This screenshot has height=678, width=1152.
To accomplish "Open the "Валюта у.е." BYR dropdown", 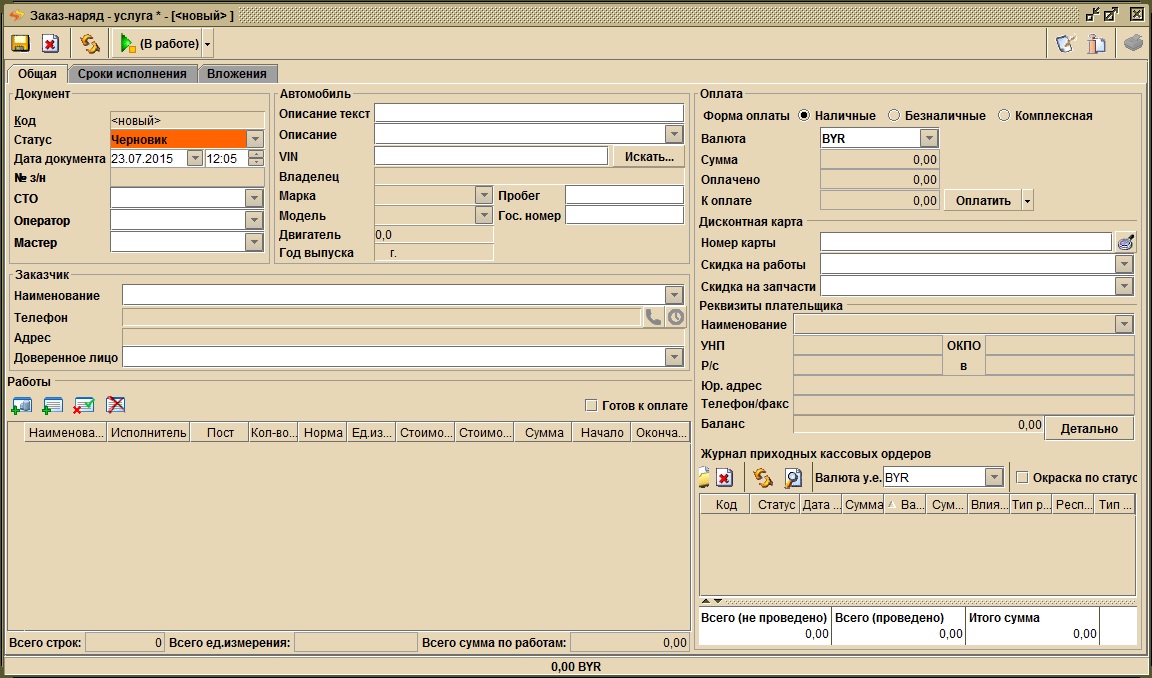I will click(994, 477).
